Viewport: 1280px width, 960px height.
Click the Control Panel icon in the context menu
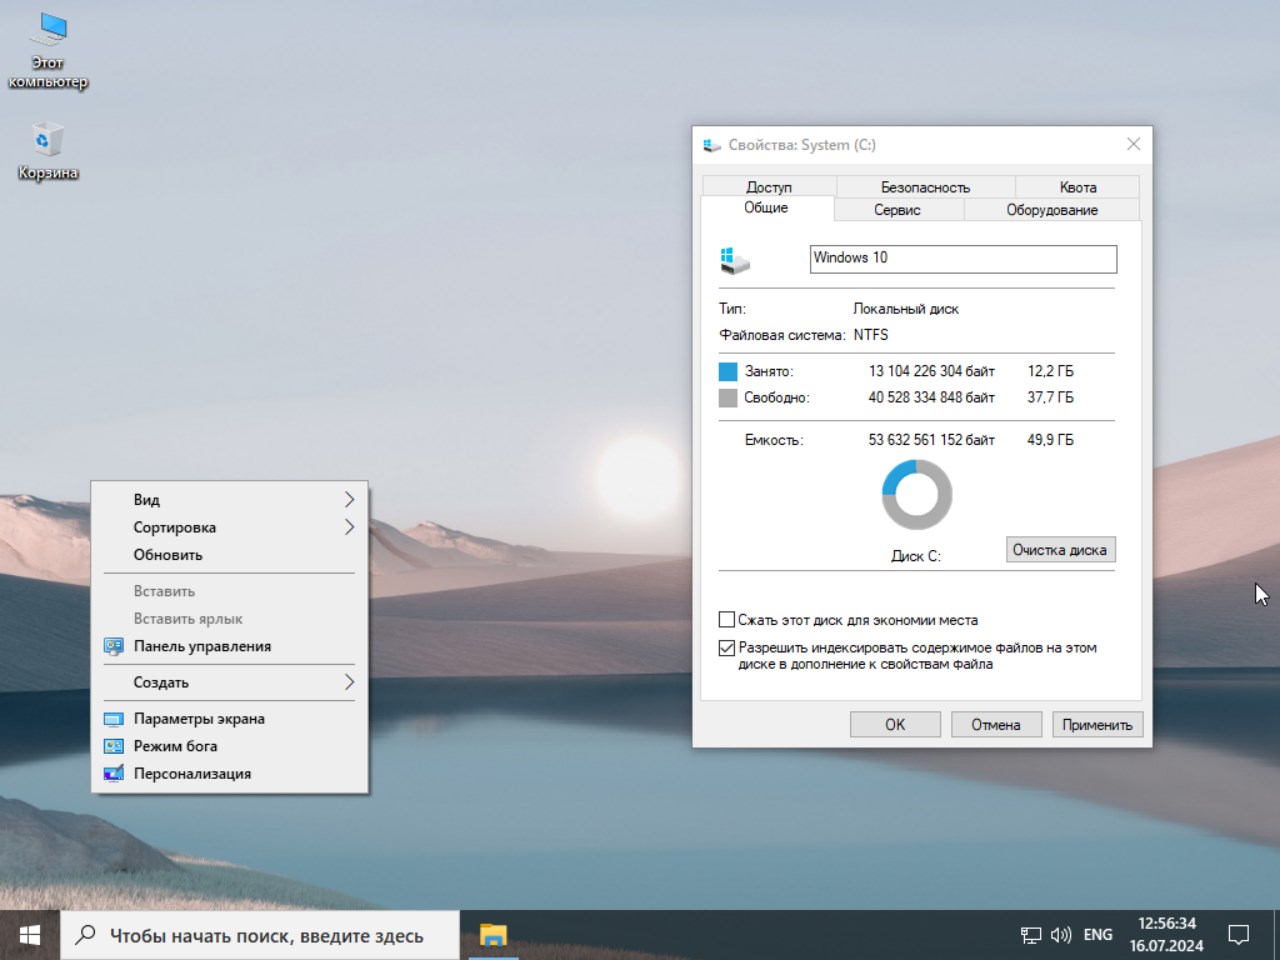click(x=114, y=646)
